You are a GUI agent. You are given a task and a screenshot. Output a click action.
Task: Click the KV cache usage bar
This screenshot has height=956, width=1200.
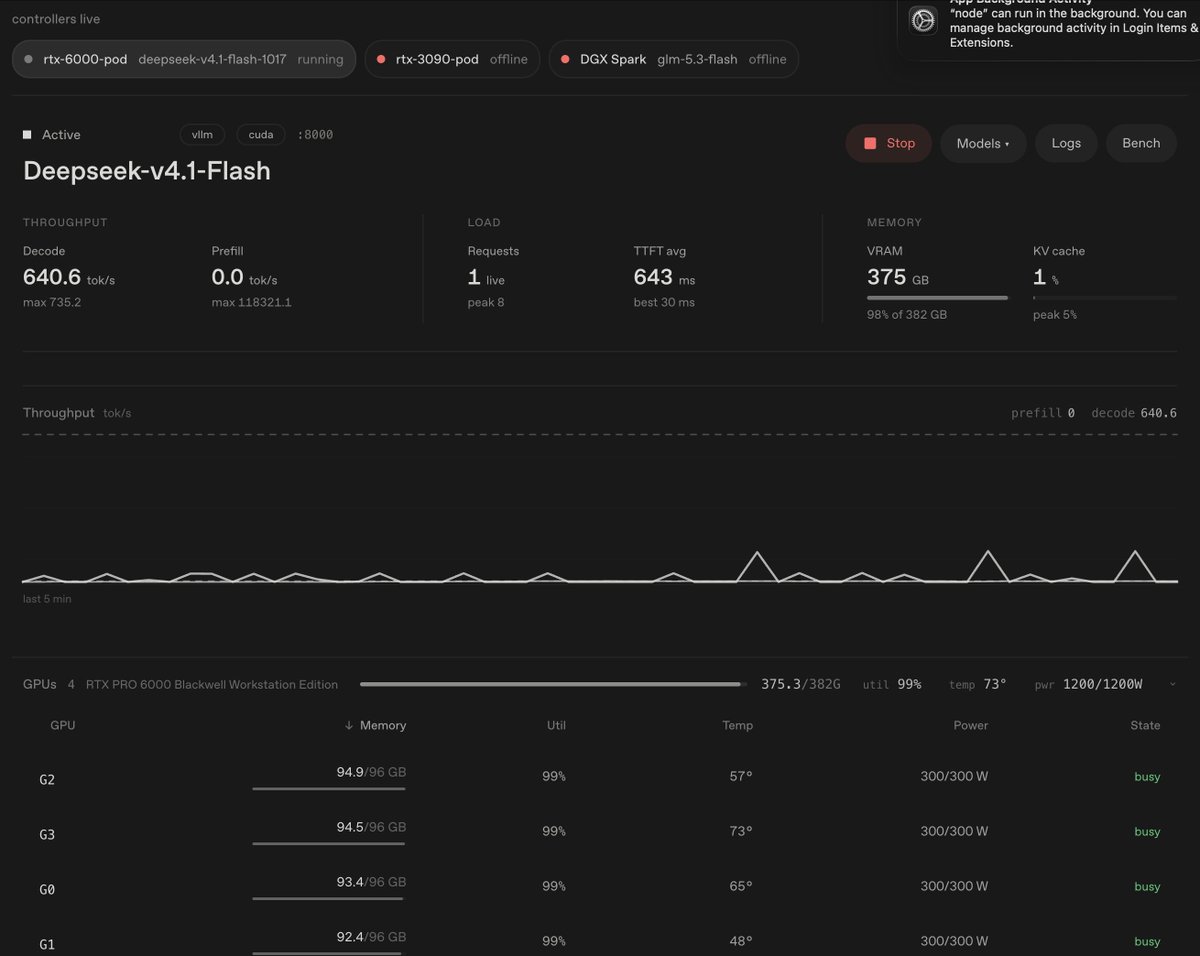pos(1105,297)
